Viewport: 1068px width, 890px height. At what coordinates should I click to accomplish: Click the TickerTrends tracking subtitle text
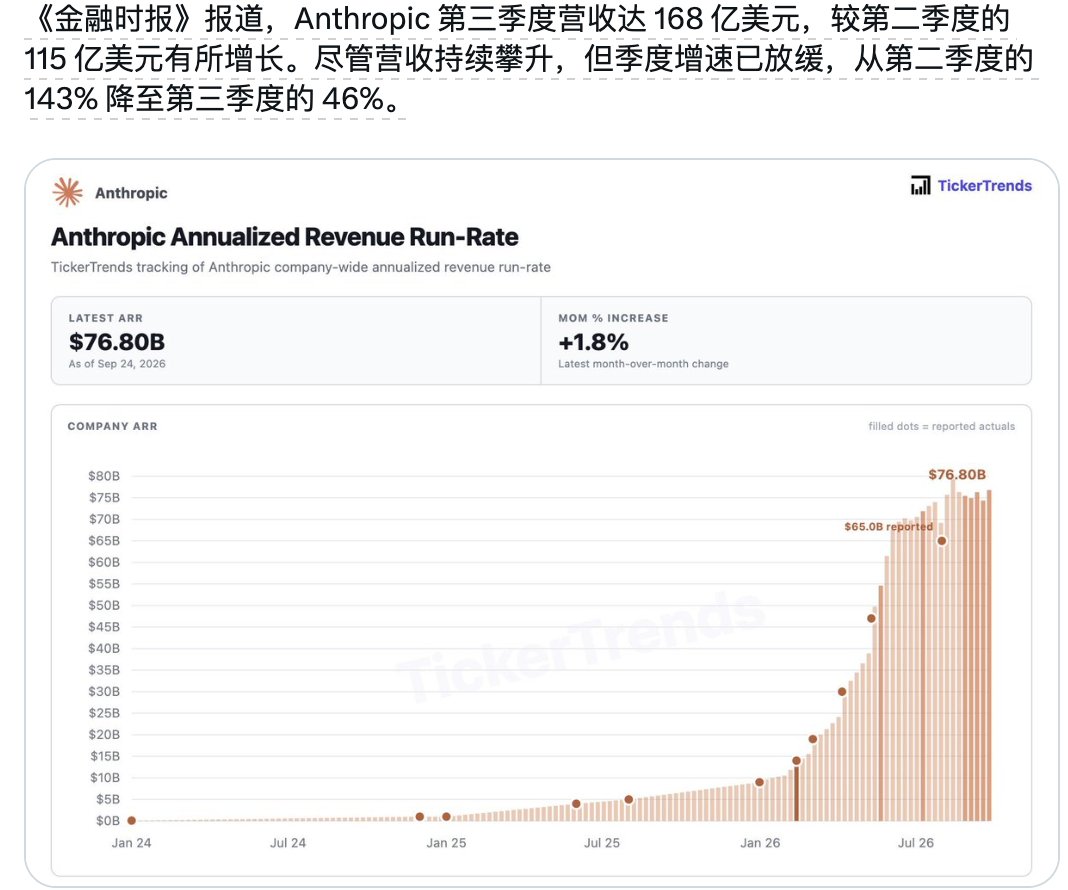(x=300, y=267)
